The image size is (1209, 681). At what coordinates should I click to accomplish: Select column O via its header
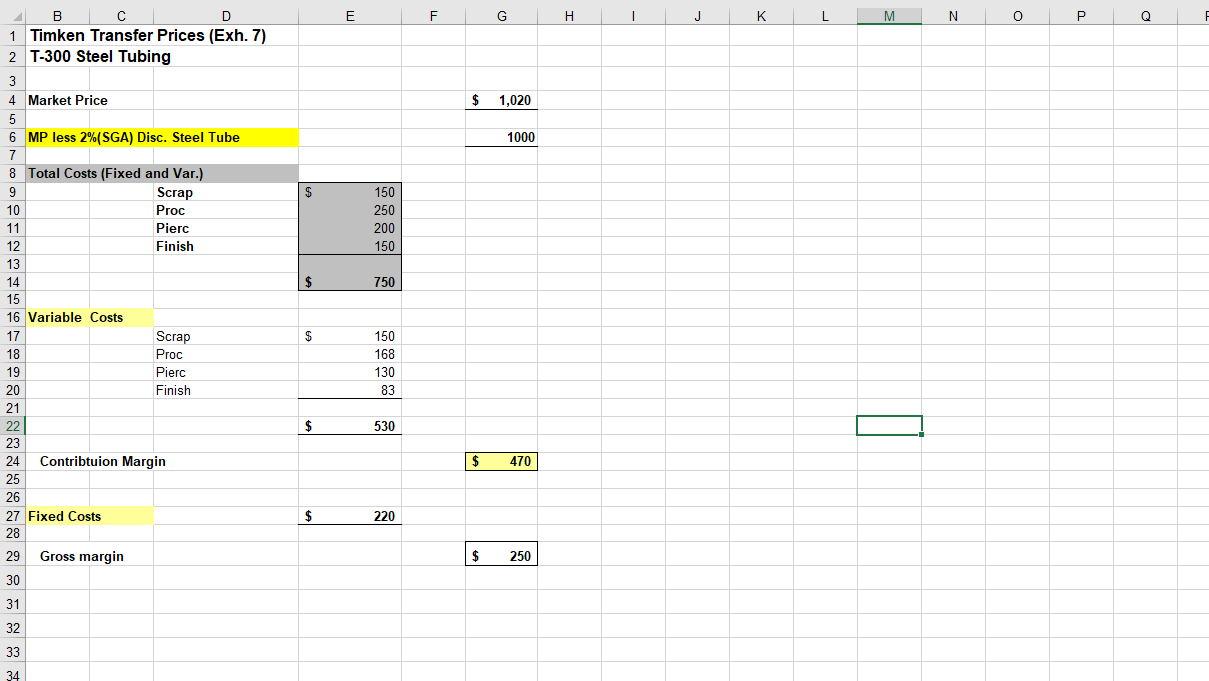1017,16
